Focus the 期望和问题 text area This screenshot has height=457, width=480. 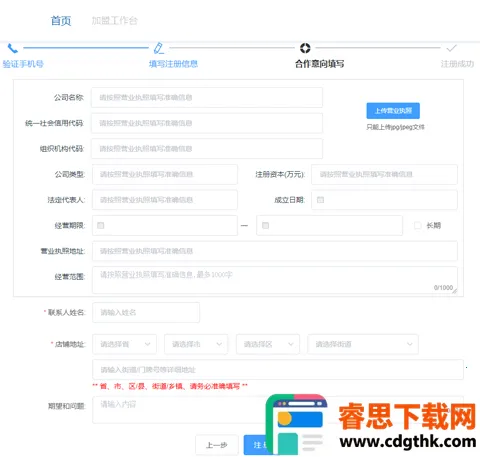[x=278, y=410]
